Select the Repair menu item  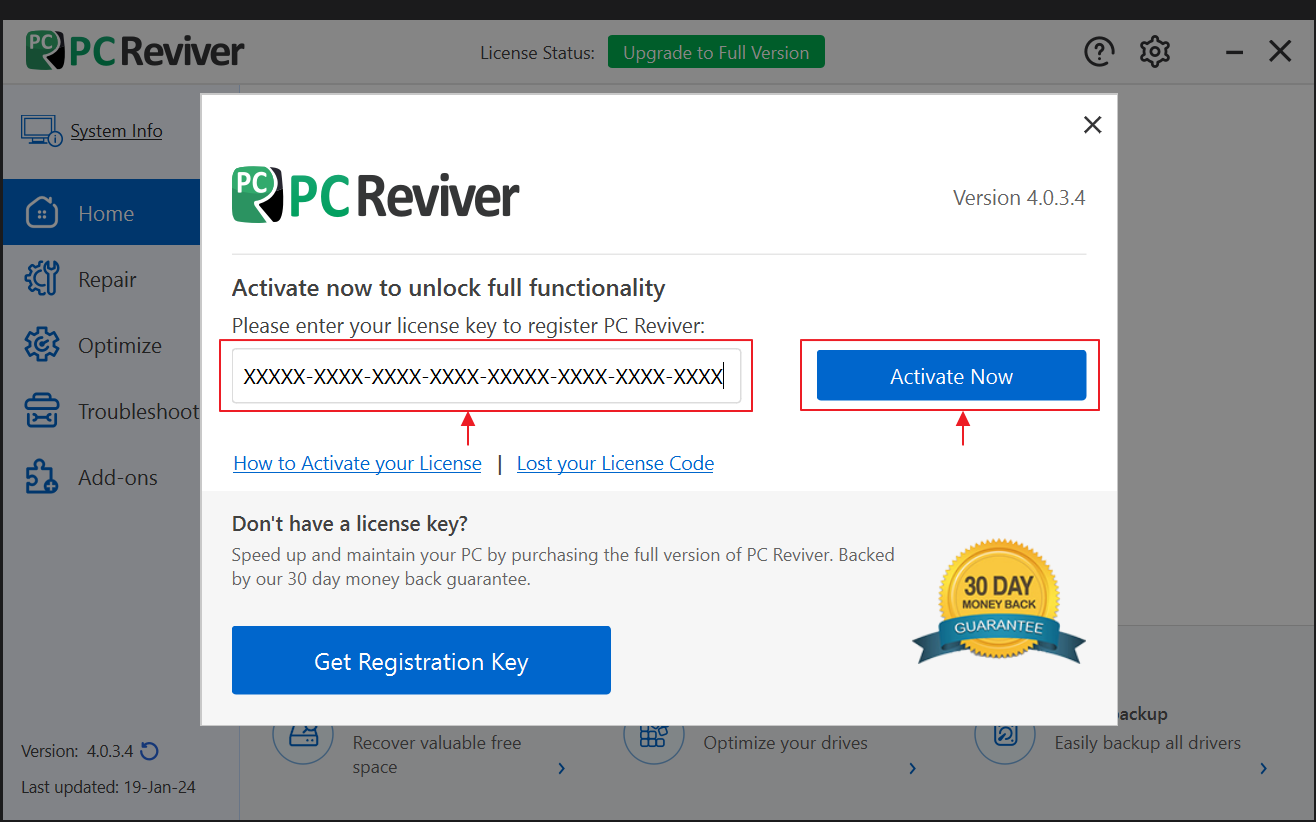point(101,279)
